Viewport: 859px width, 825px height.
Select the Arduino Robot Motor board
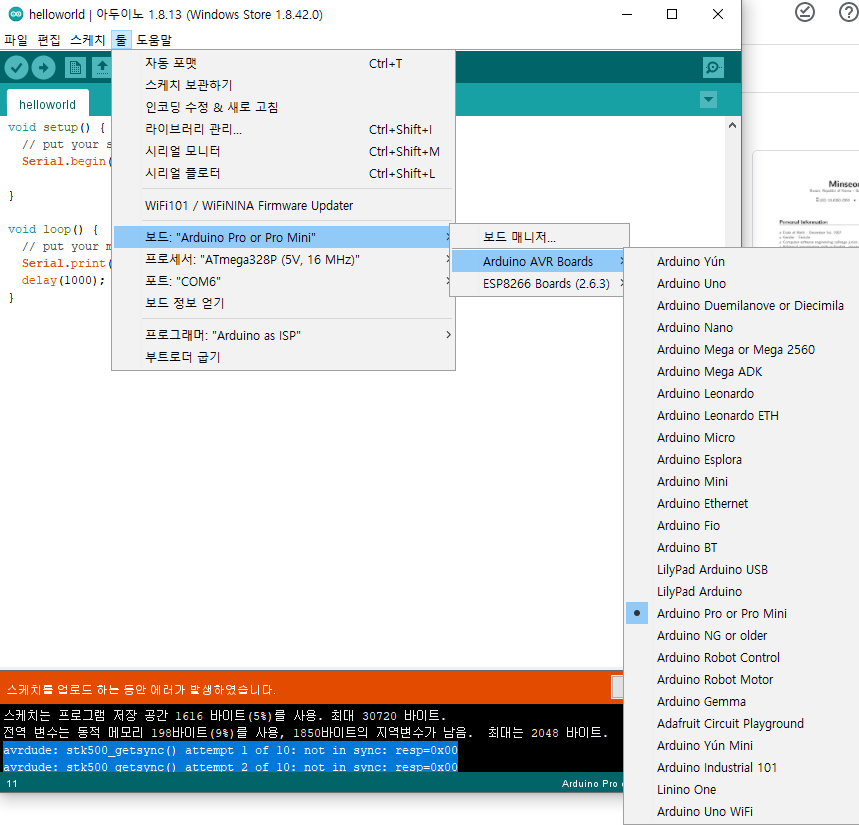pos(742,679)
